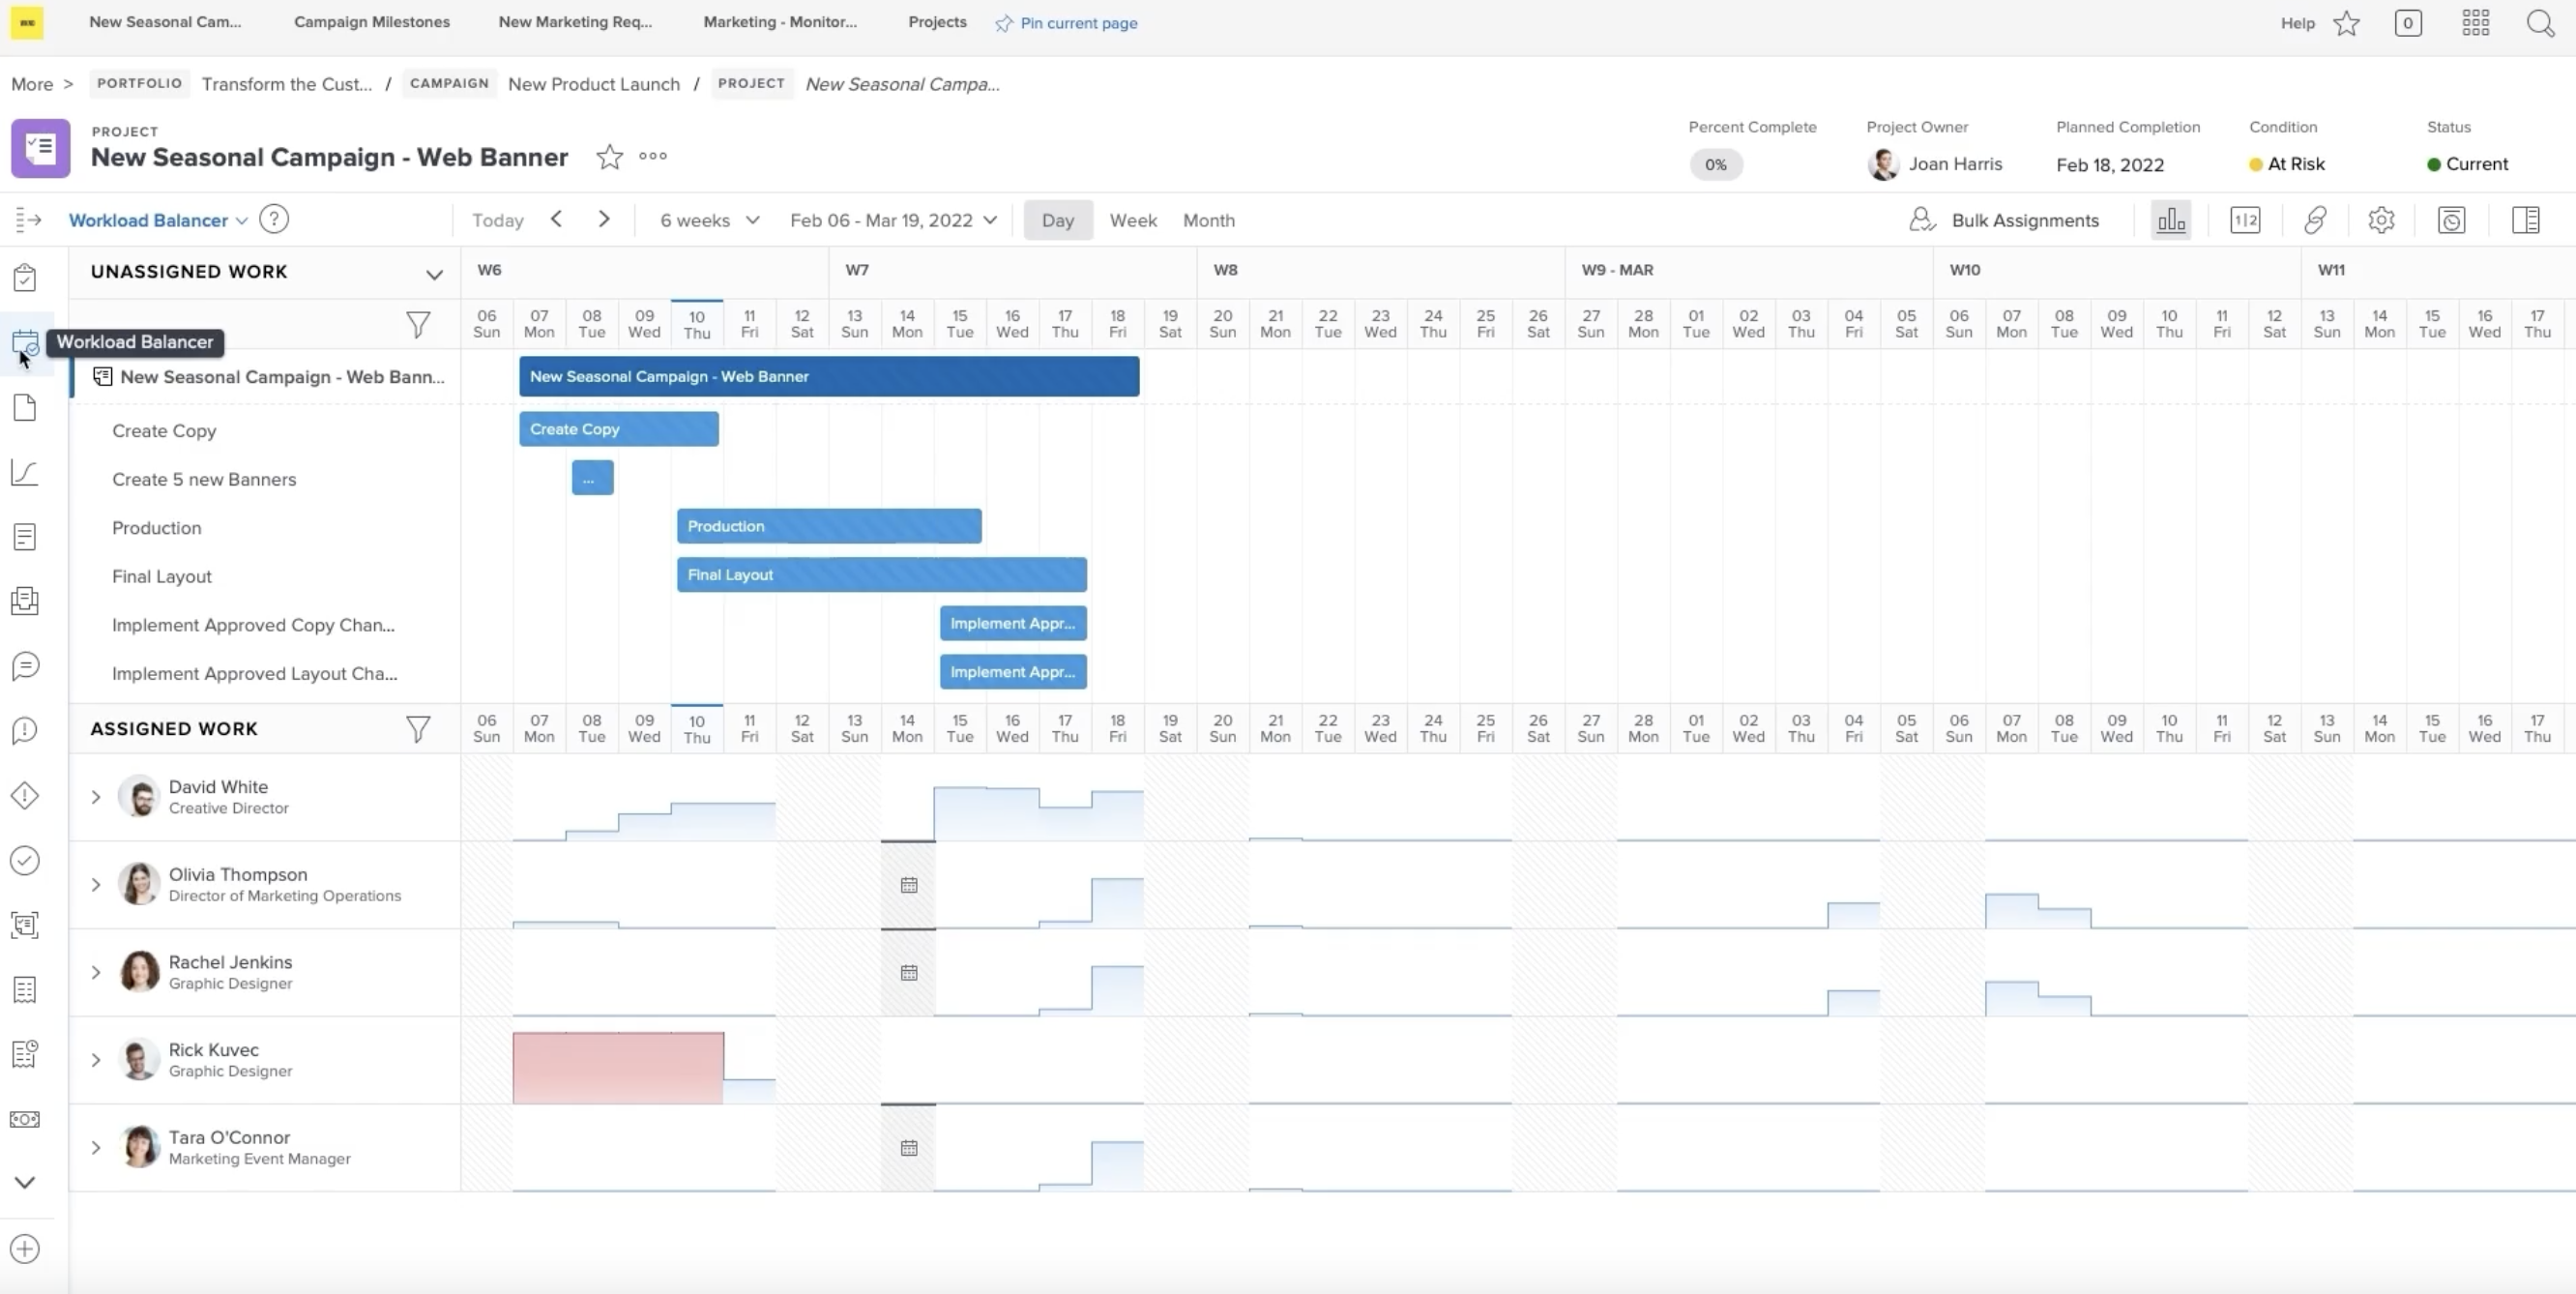2576x1294 pixels.
Task: Open the main menu grid icon
Action: (2475, 23)
